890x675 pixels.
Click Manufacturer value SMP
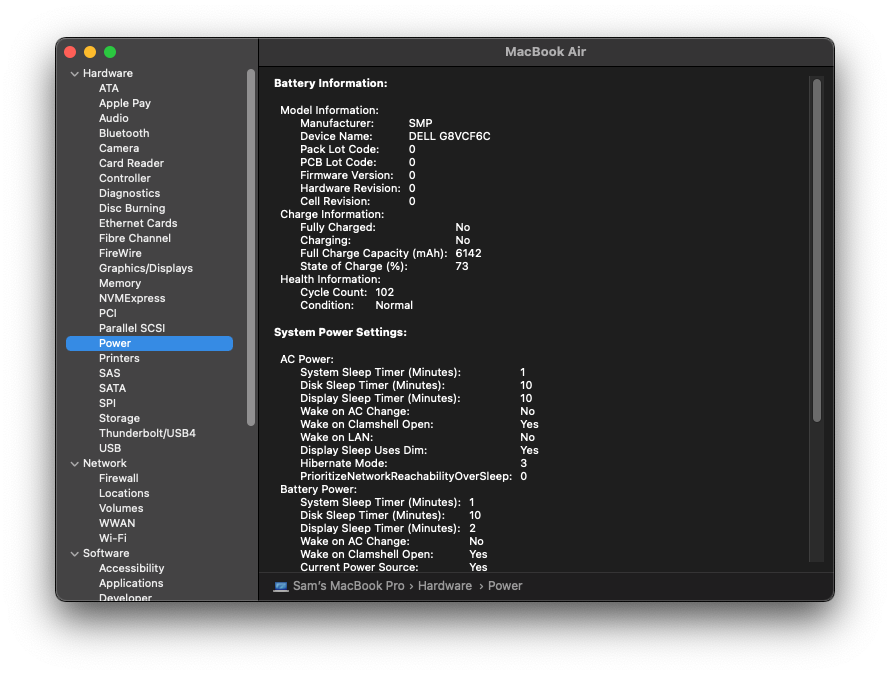click(420, 123)
